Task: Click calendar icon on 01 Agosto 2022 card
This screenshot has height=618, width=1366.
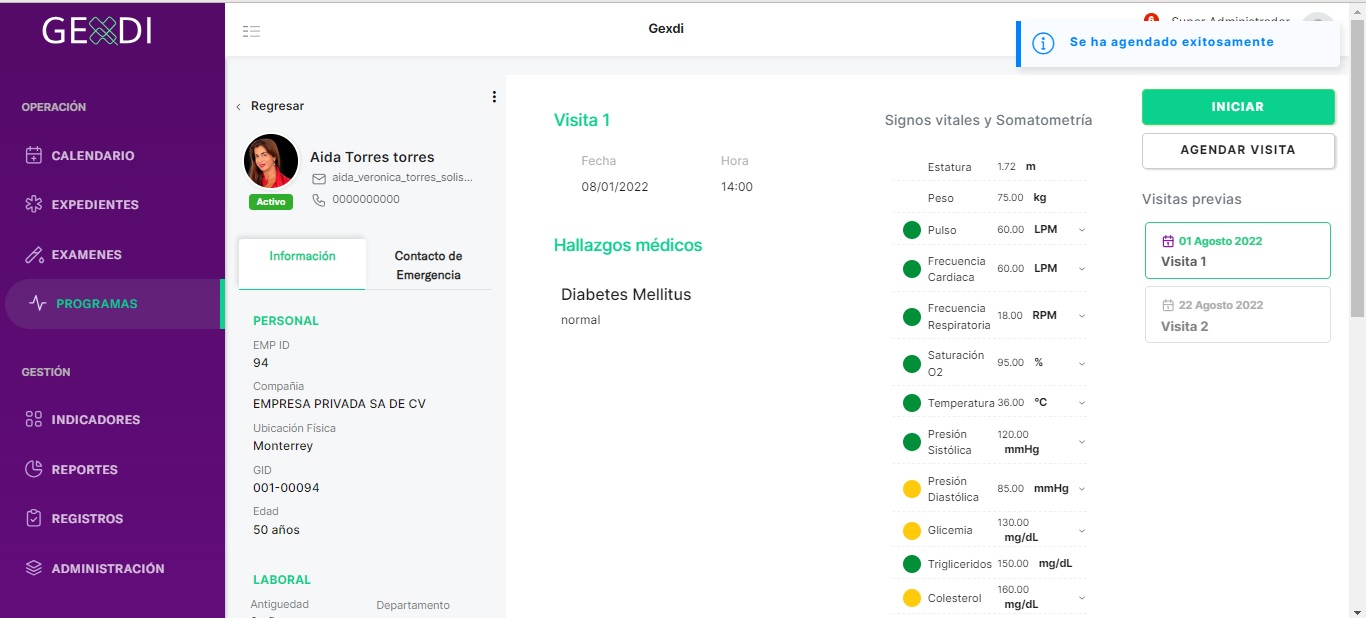Action: (1167, 241)
